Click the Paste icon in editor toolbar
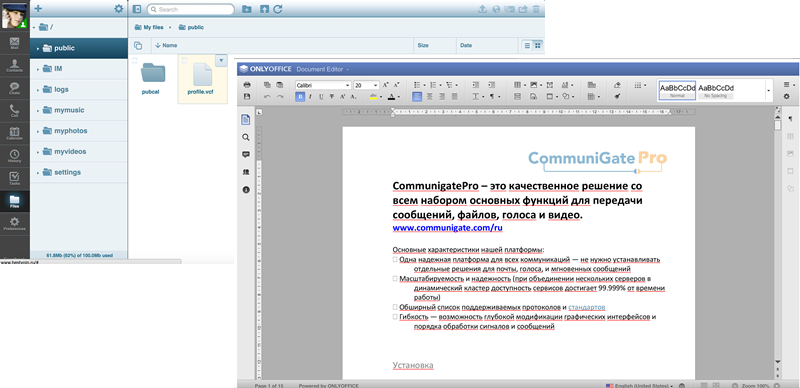This screenshot has width=800, height=388. pos(280,85)
